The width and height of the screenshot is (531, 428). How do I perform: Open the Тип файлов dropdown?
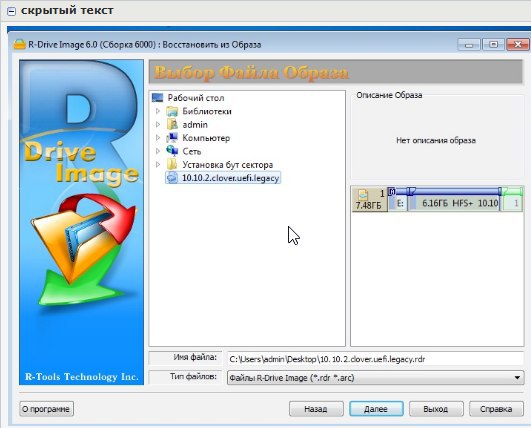pyautogui.click(x=517, y=378)
